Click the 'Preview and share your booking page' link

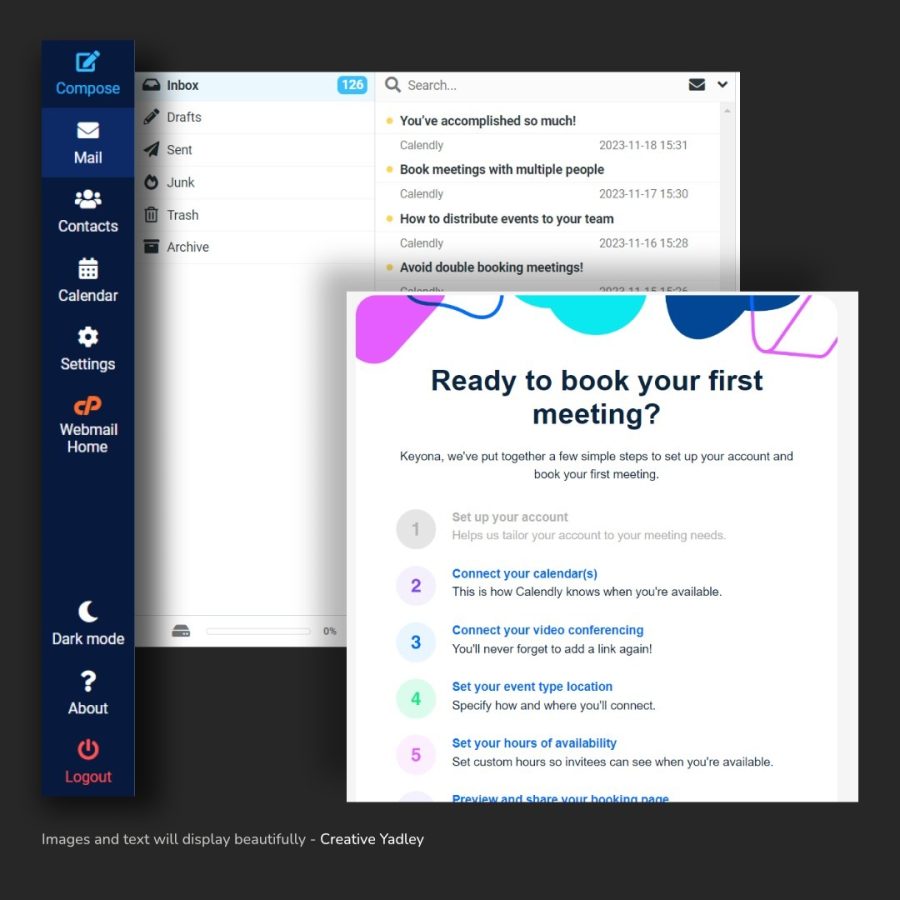560,797
